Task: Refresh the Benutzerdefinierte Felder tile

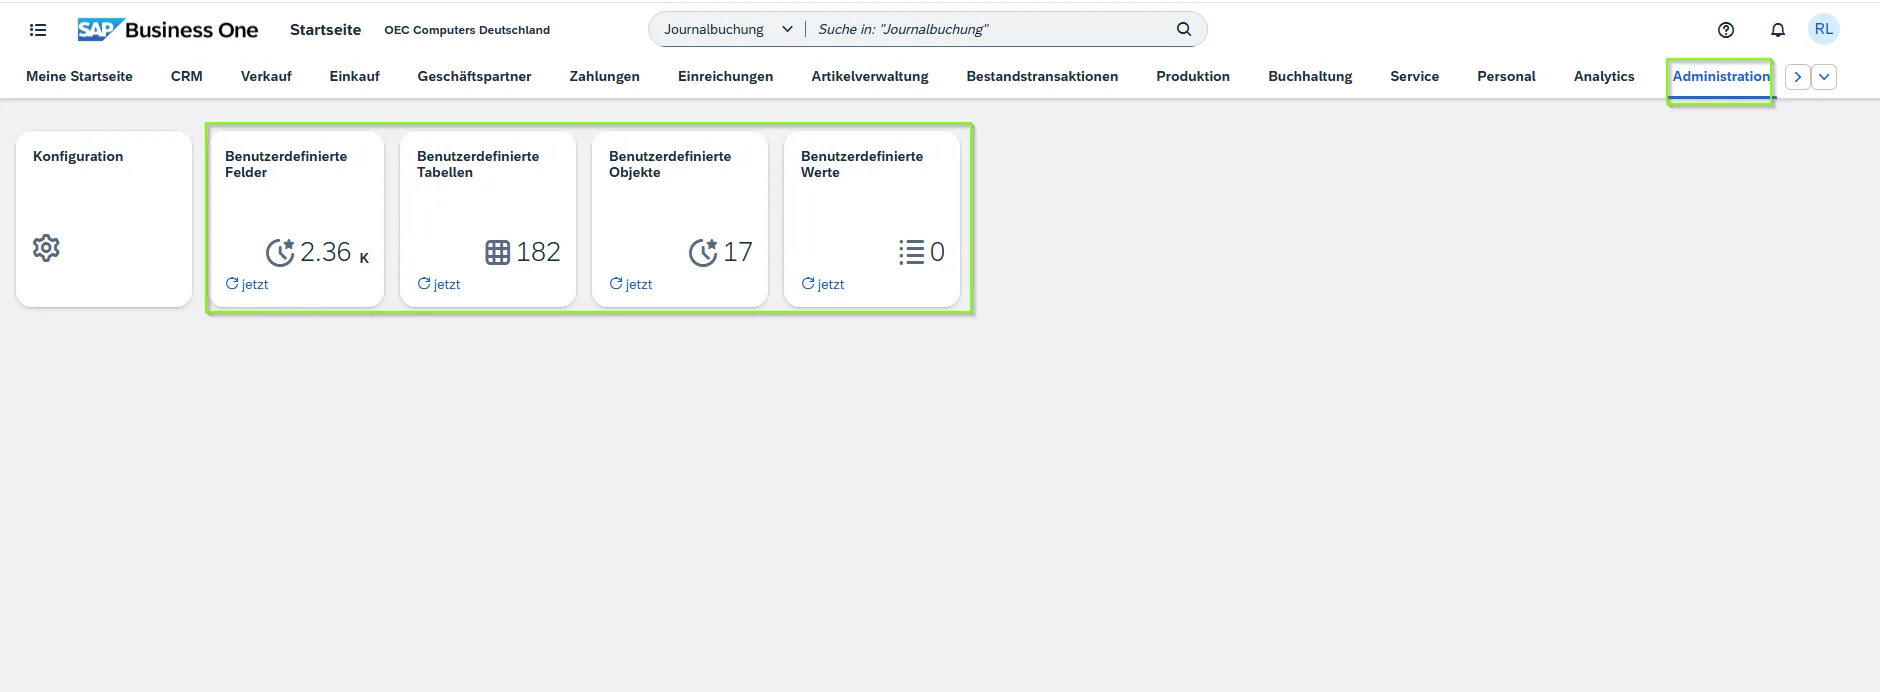Action: (x=232, y=284)
